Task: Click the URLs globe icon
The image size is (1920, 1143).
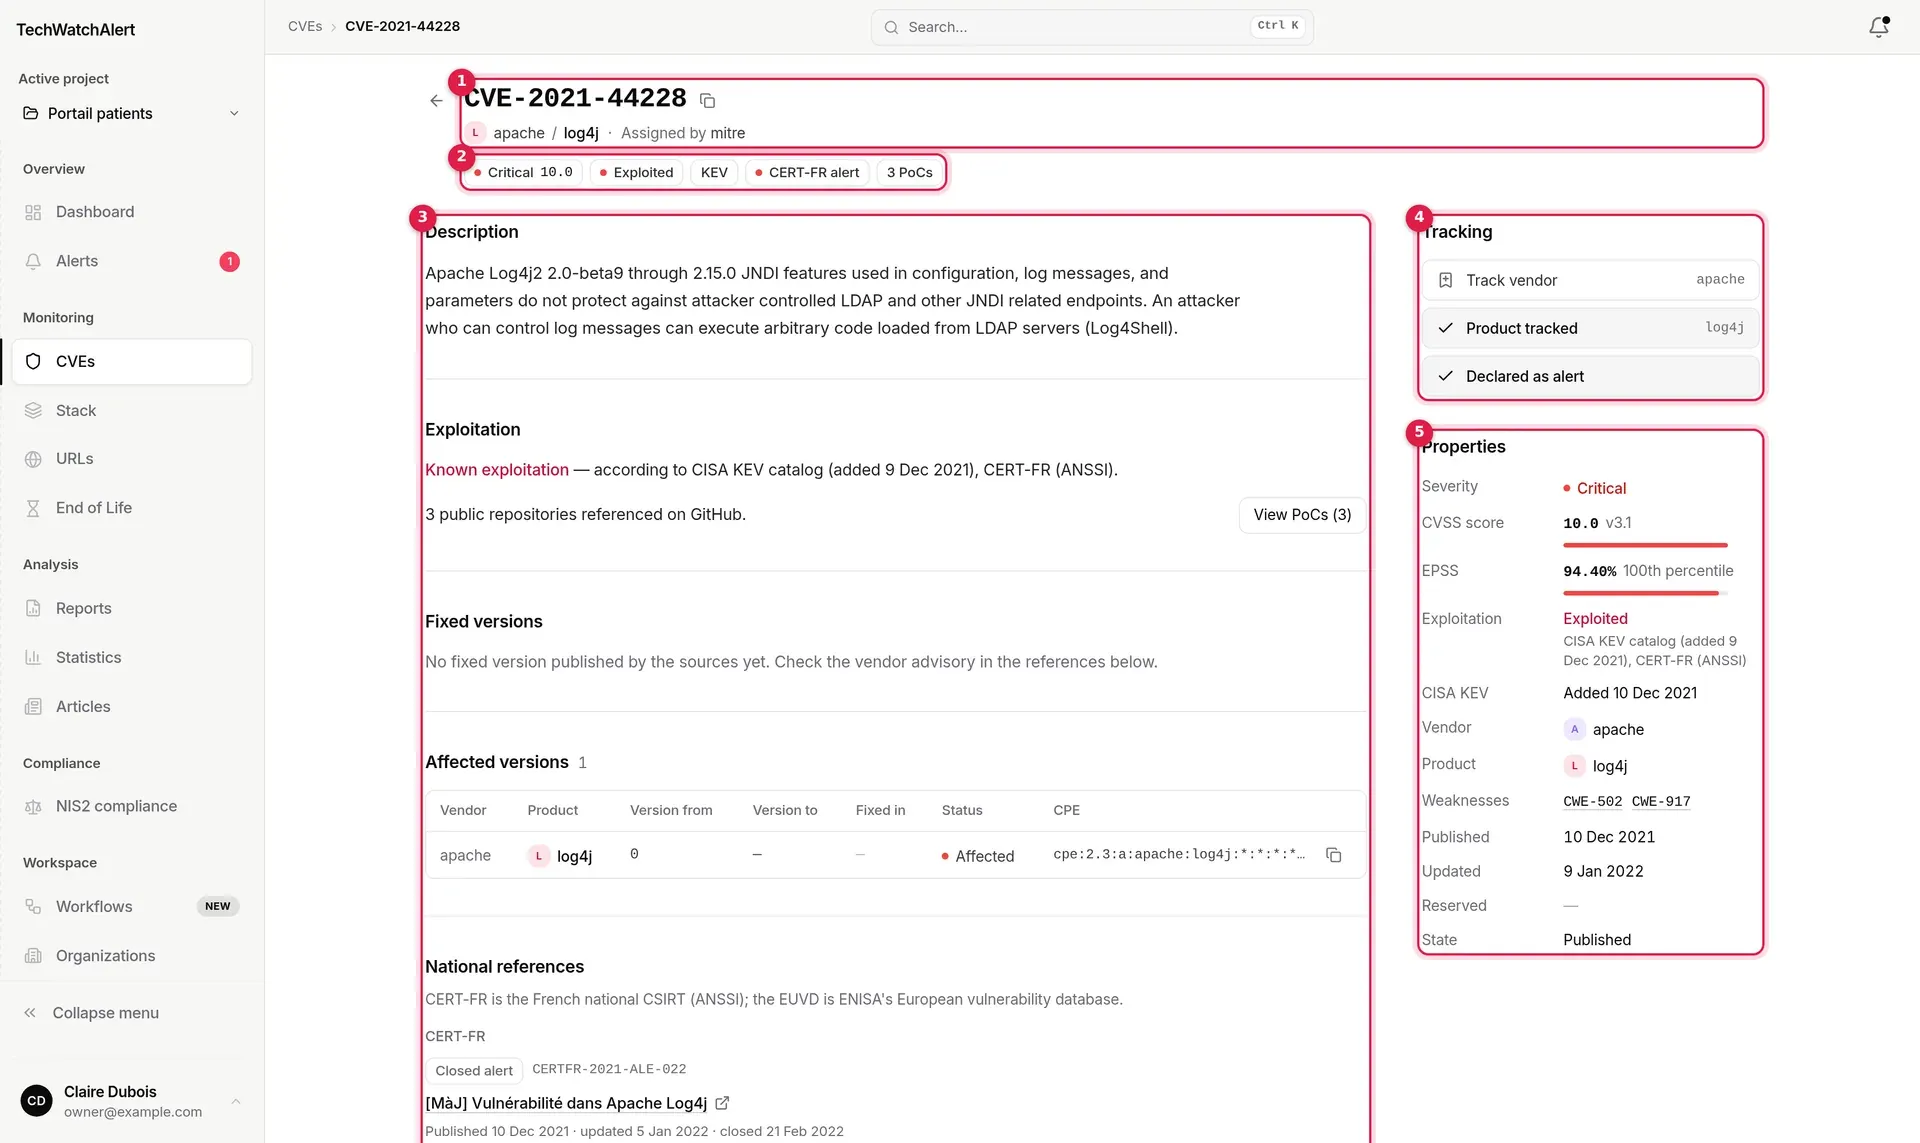Action: coord(33,459)
